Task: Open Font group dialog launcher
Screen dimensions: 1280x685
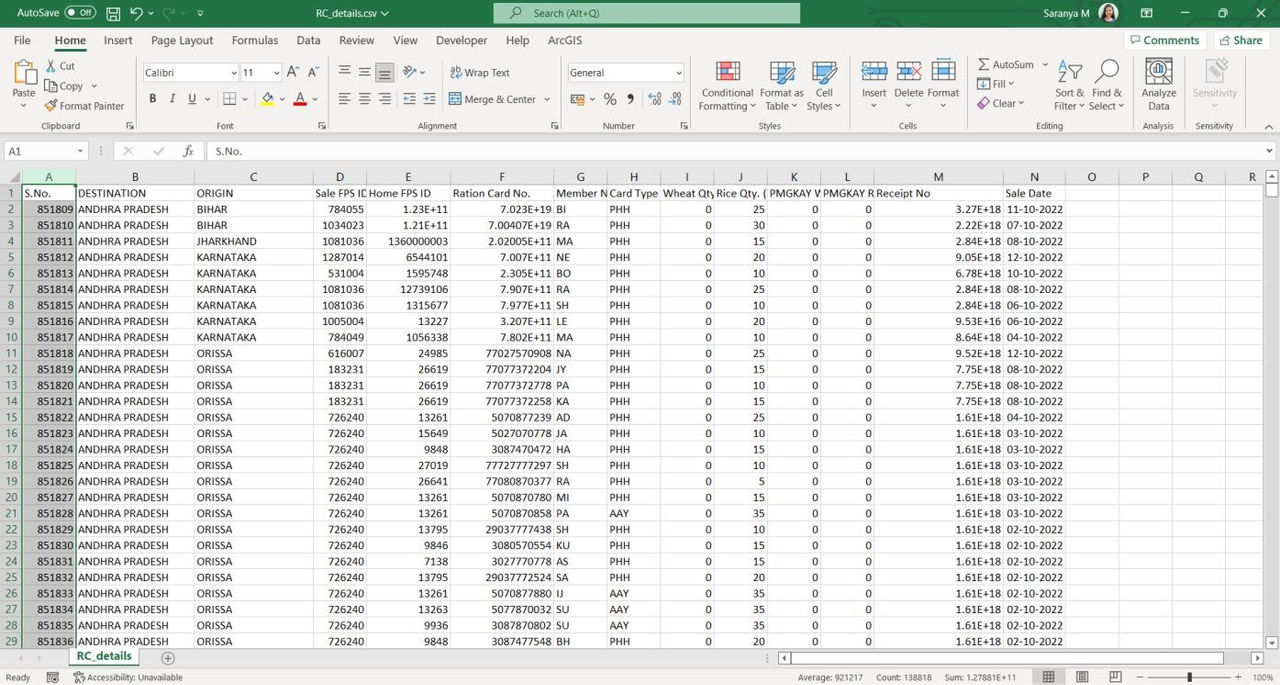Action: point(323,126)
